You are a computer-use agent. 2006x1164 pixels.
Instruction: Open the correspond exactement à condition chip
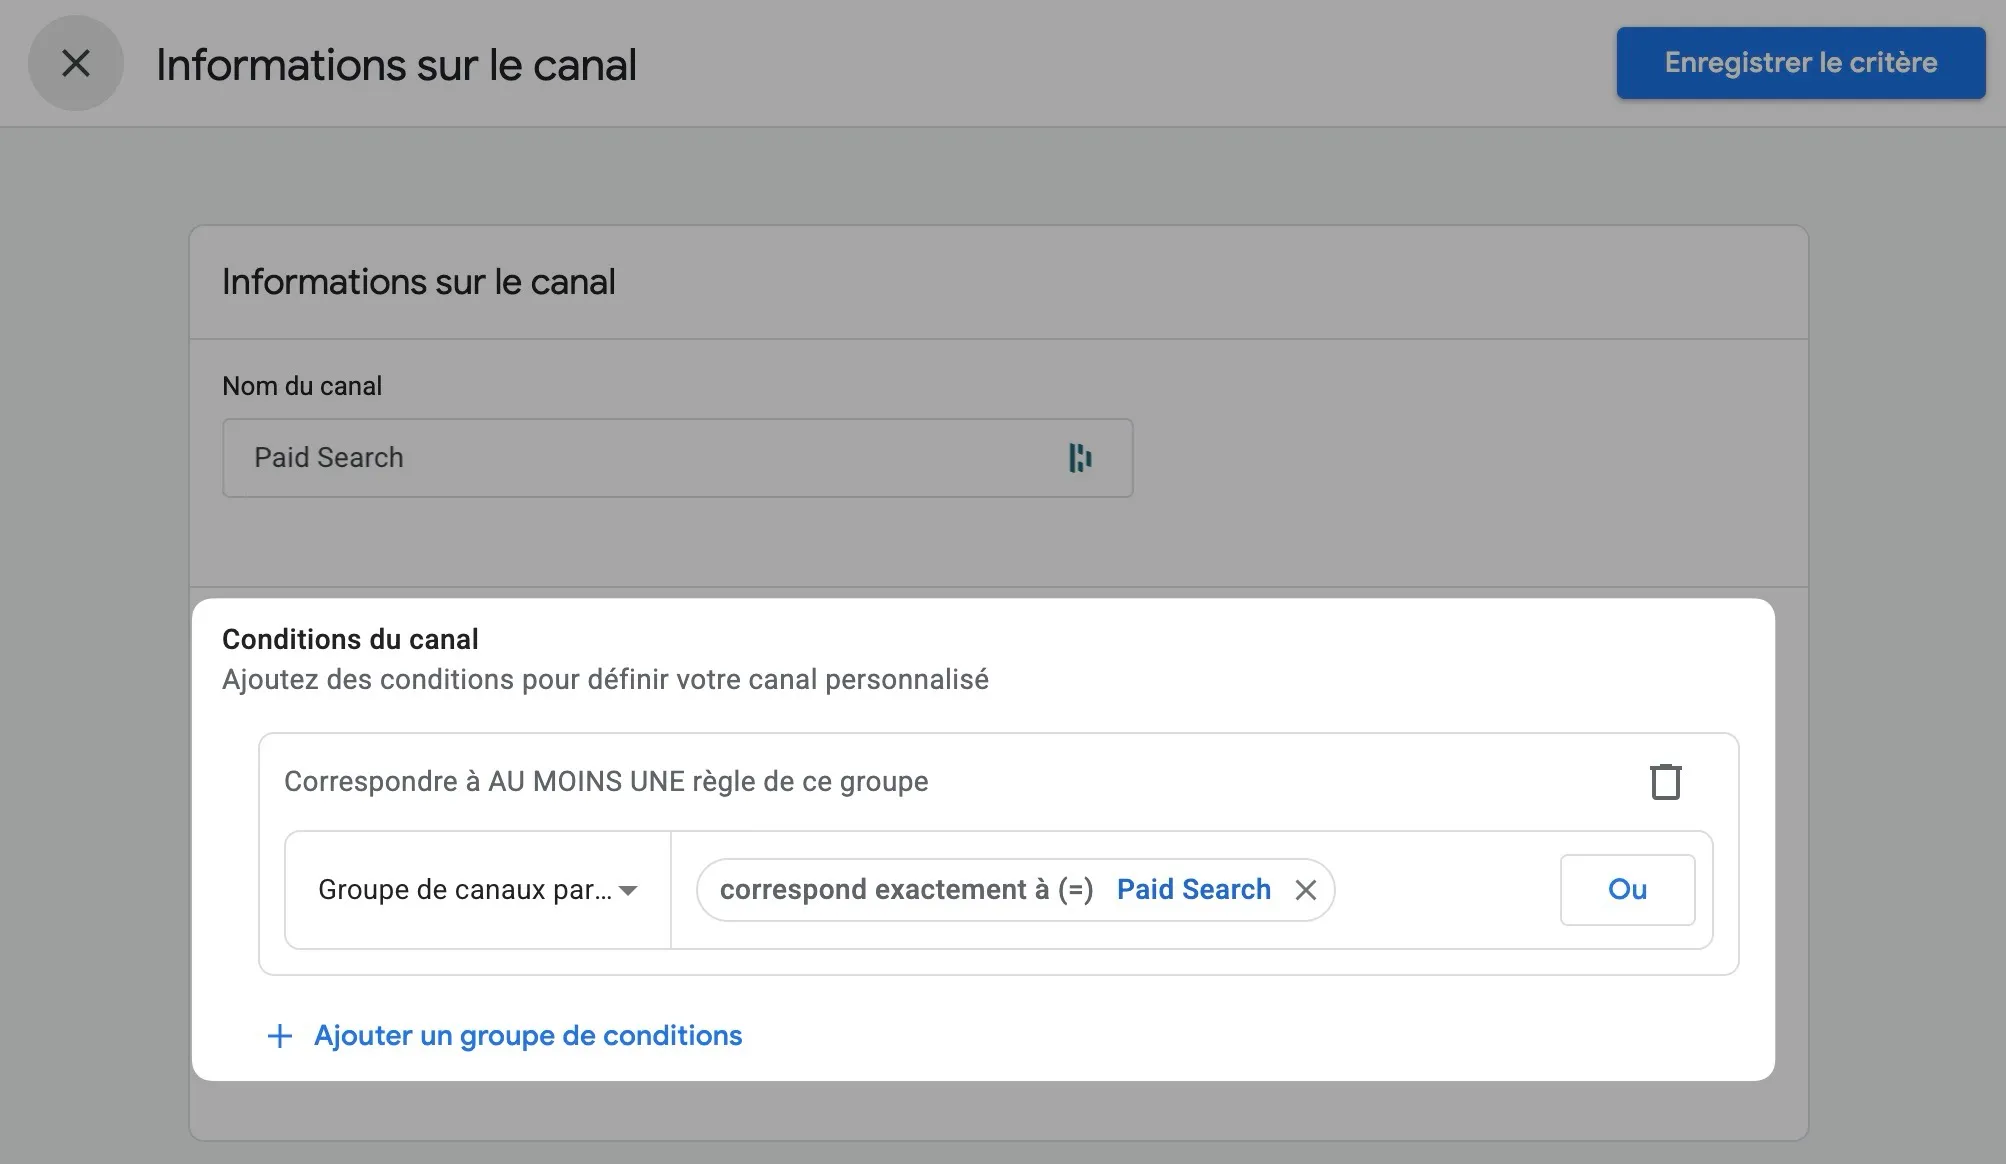(1015, 890)
